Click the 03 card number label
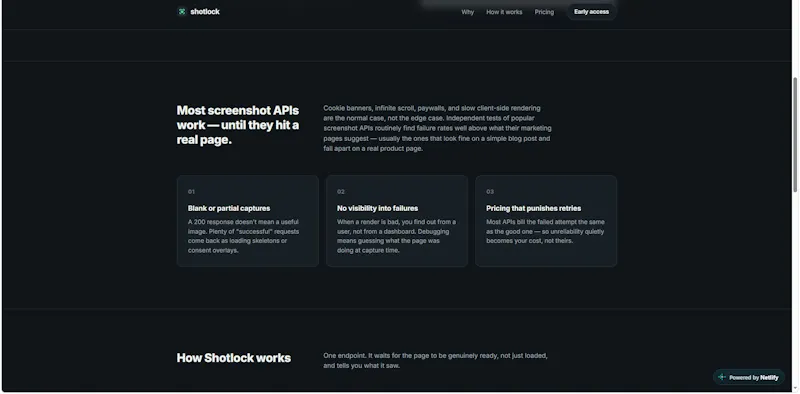Screen dimensions: 800x394 coord(490,192)
